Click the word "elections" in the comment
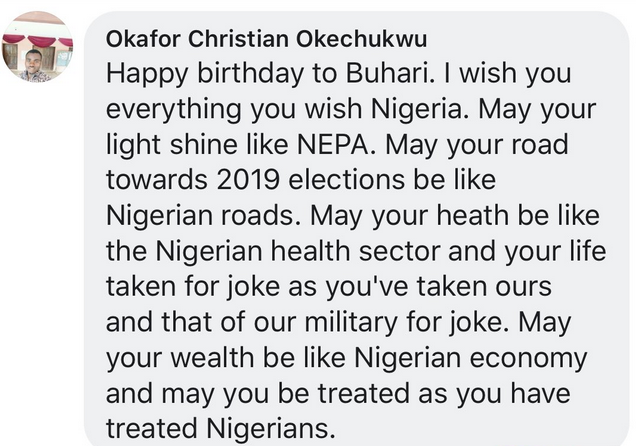Image resolution: width=636 pixels, height=446 pixels. [346, 180]
